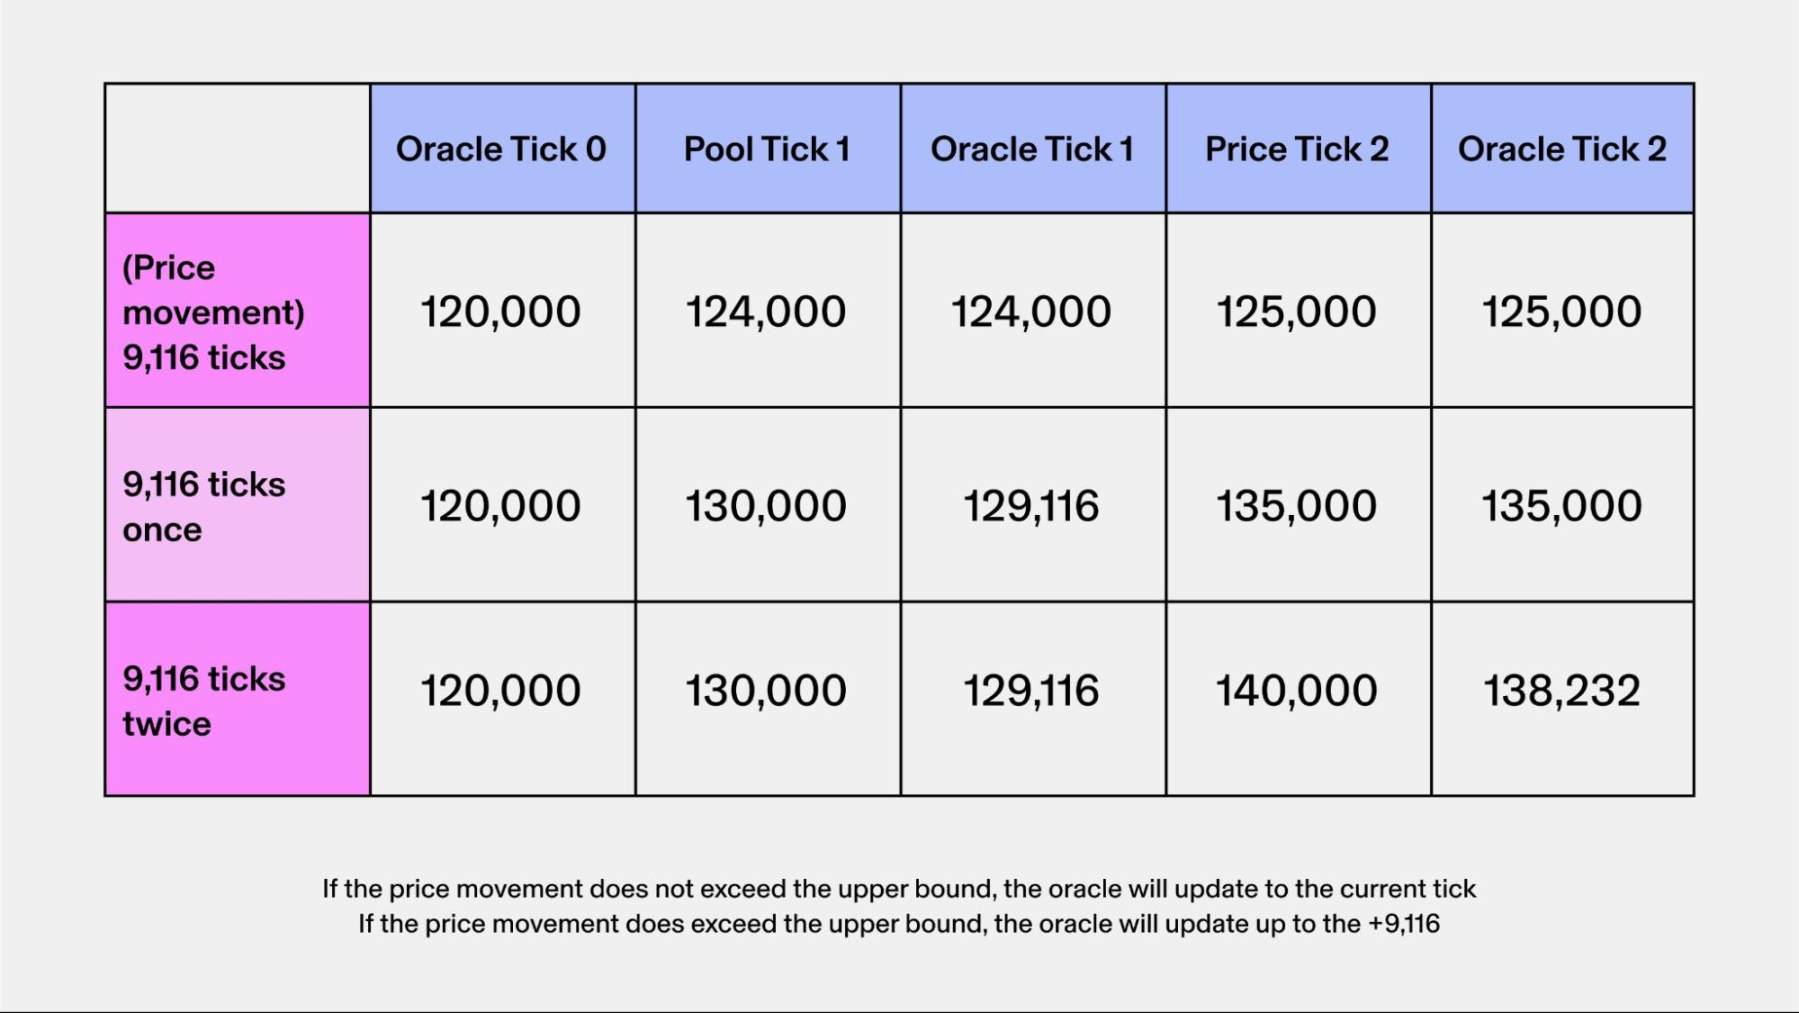The width and height of the screenshot is (1799, 1013).
Task: Select the 120,000 value in the "once" row
Action: click(501, 506)
